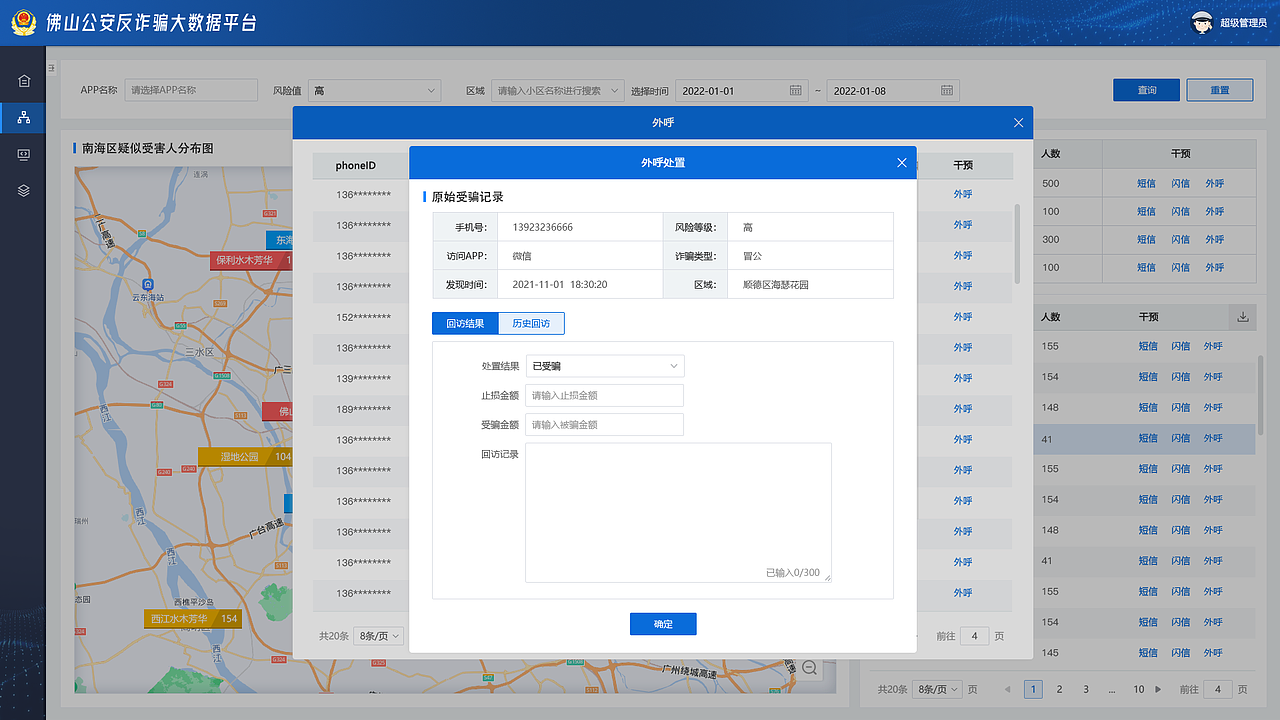1280x720 pixels.
Task: Click the phone number 13923236666
Action: (543, 227)
